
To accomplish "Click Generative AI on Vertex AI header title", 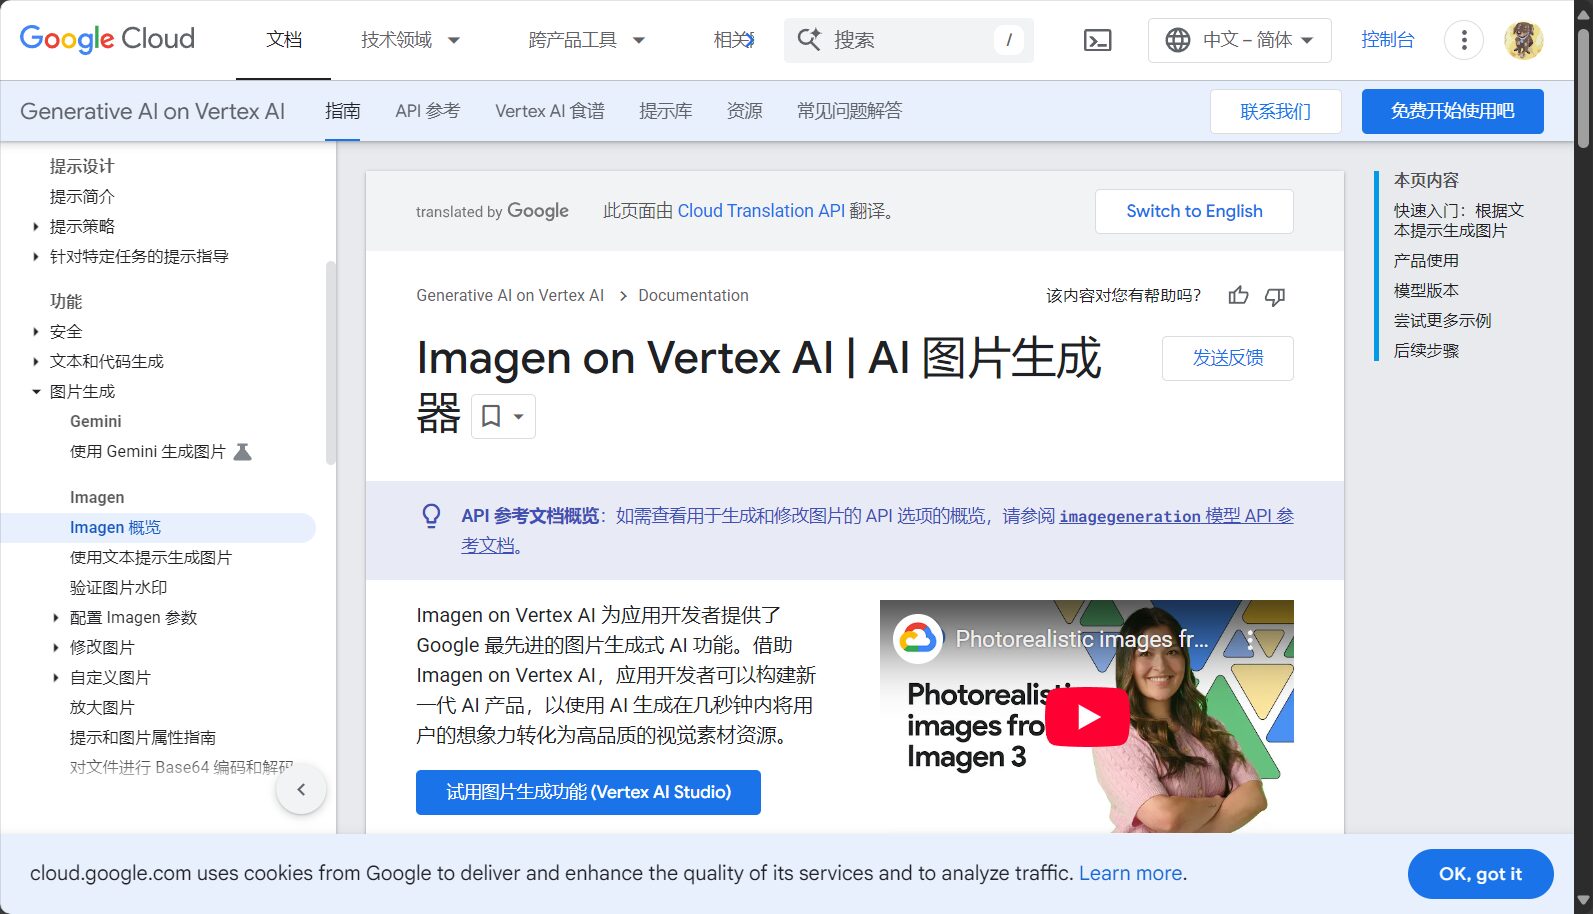I will [152, 111].
